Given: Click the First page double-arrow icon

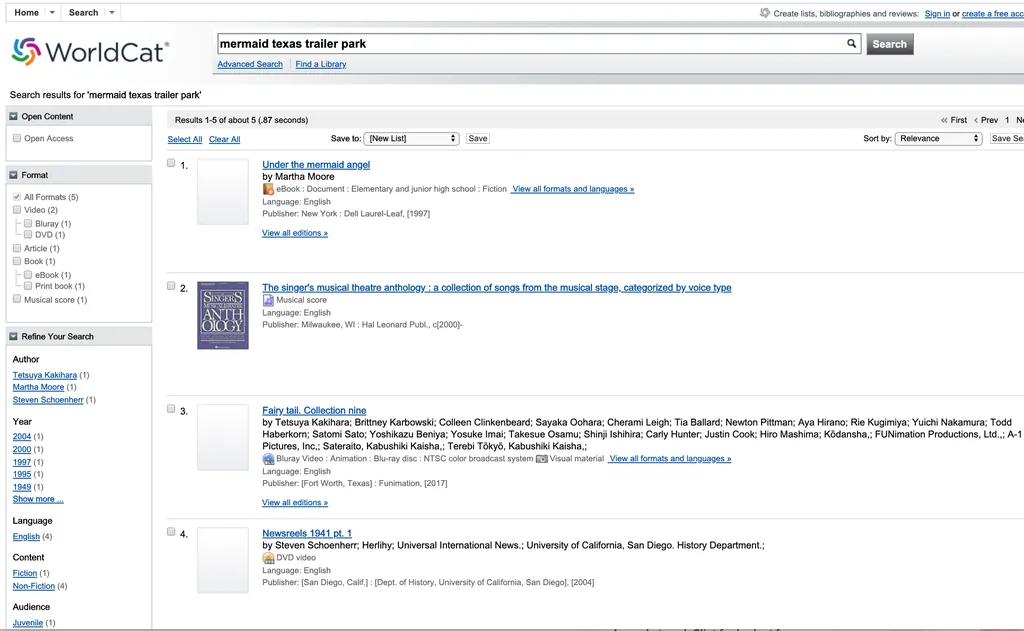Looking at the screenshot, I should [944, 120].
